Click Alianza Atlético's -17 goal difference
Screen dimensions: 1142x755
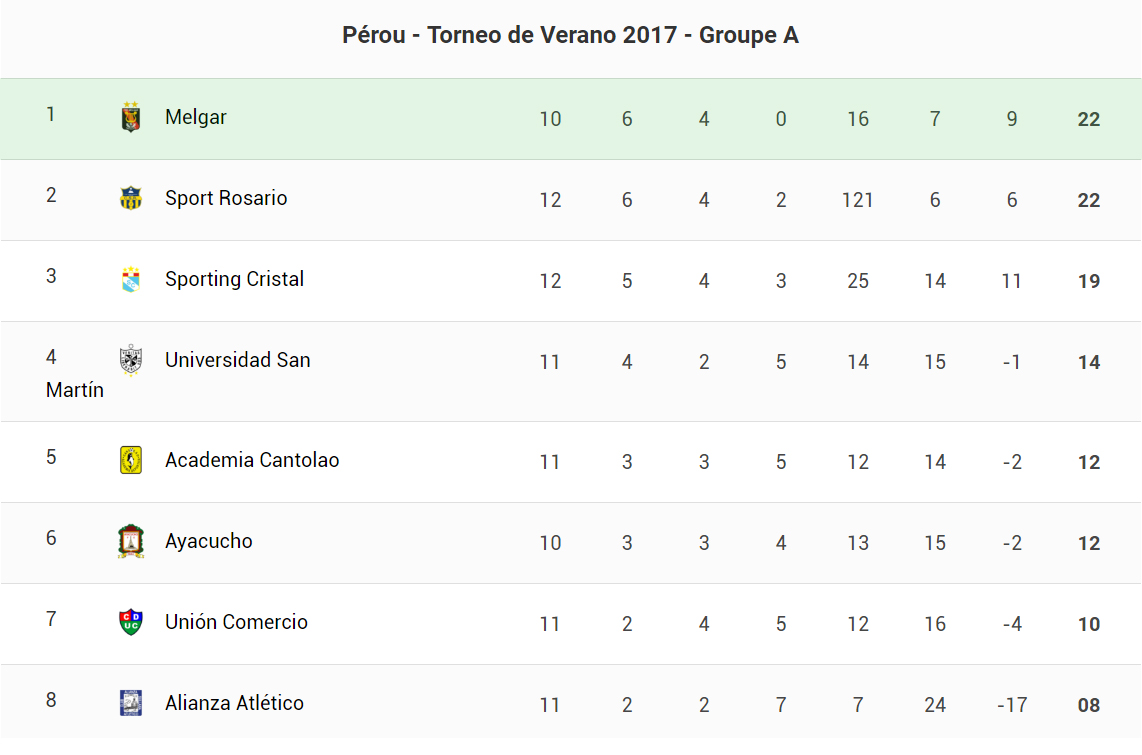click(x=1011, y=705)
